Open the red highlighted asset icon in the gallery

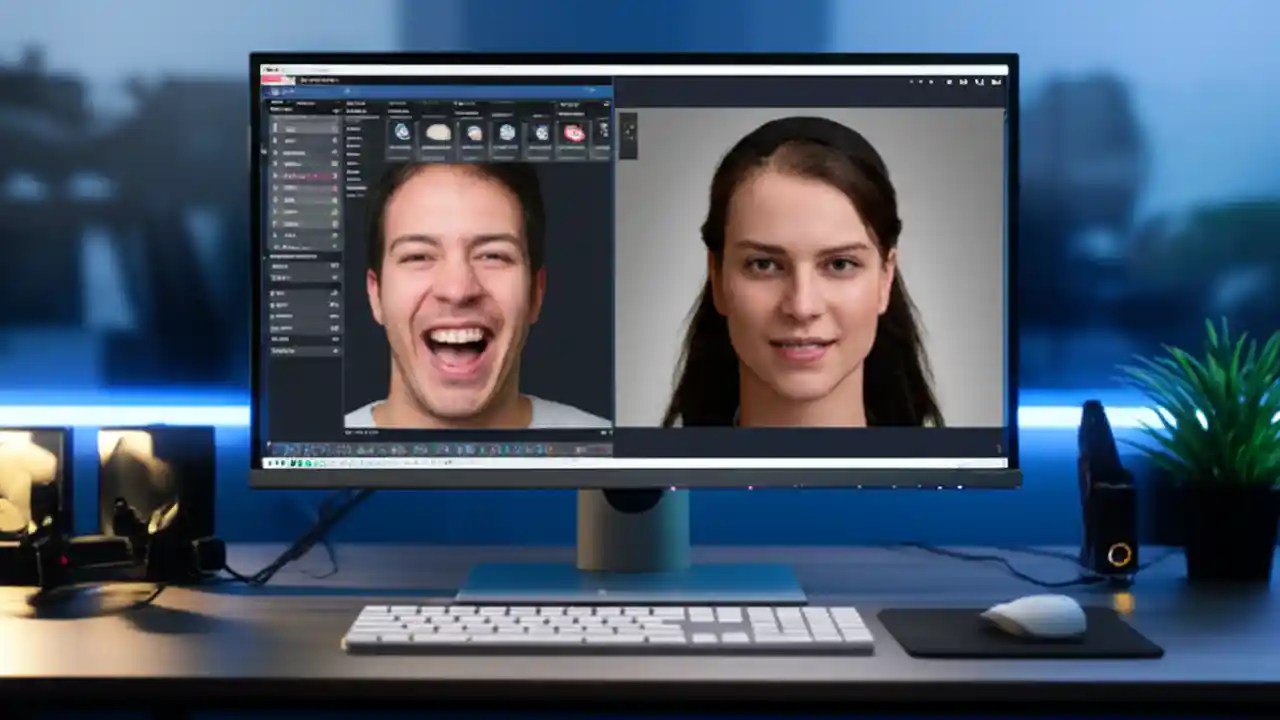point(575,133)
